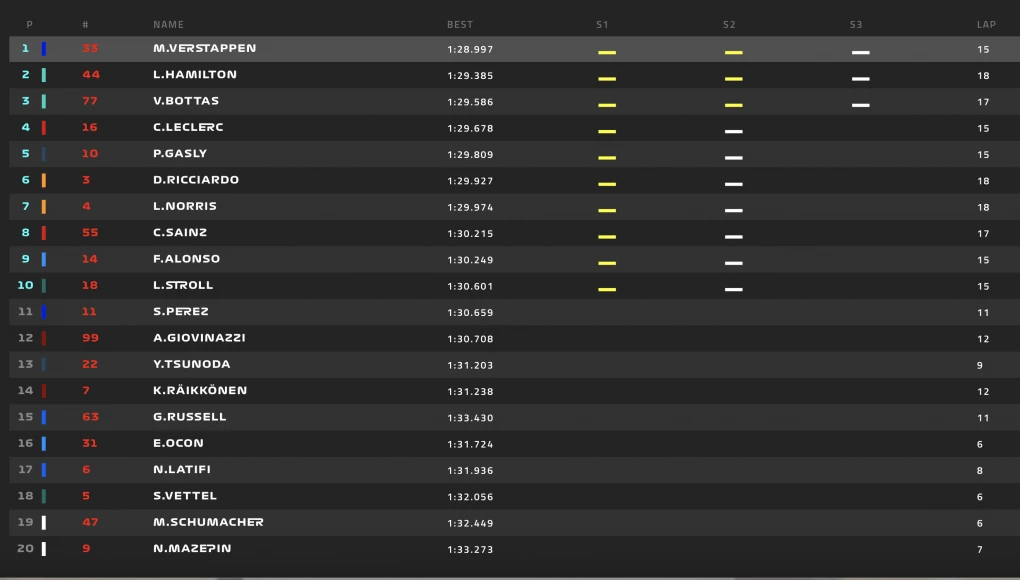Click Gasly's white S2 sector marker
The height and width of the screenshot is (580, 1020).
[x=733, y=157]
